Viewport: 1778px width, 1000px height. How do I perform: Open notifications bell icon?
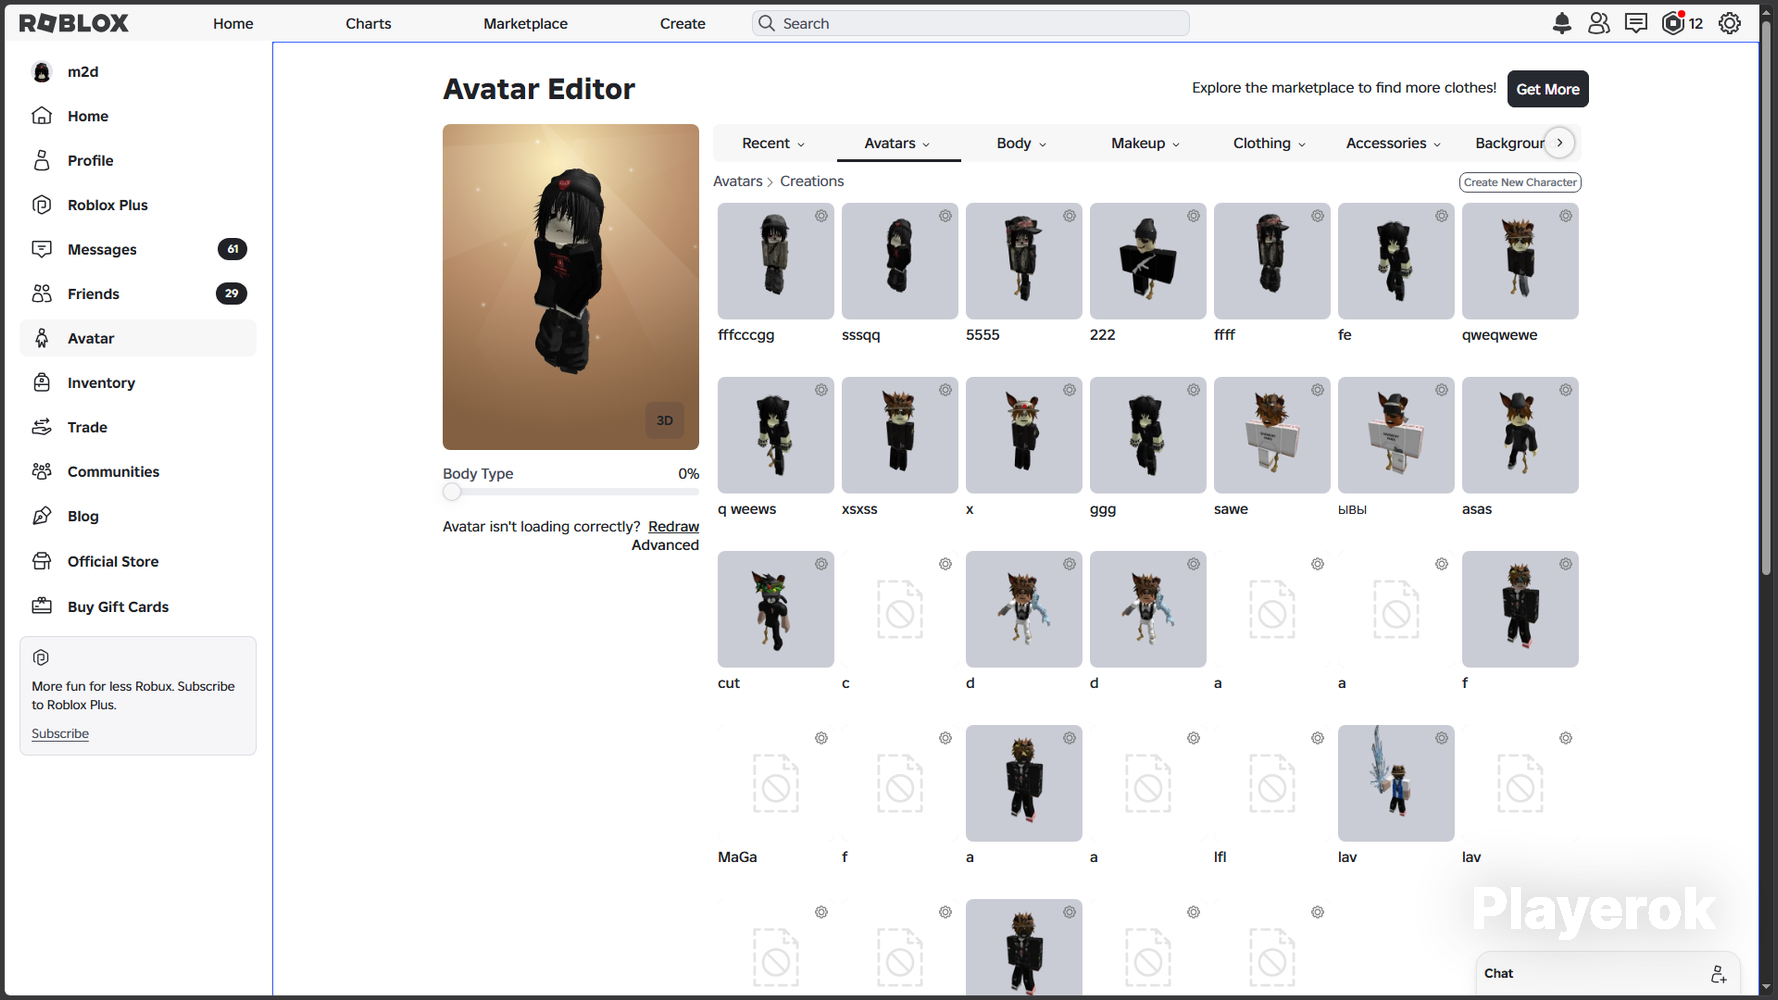(1561, 23)
